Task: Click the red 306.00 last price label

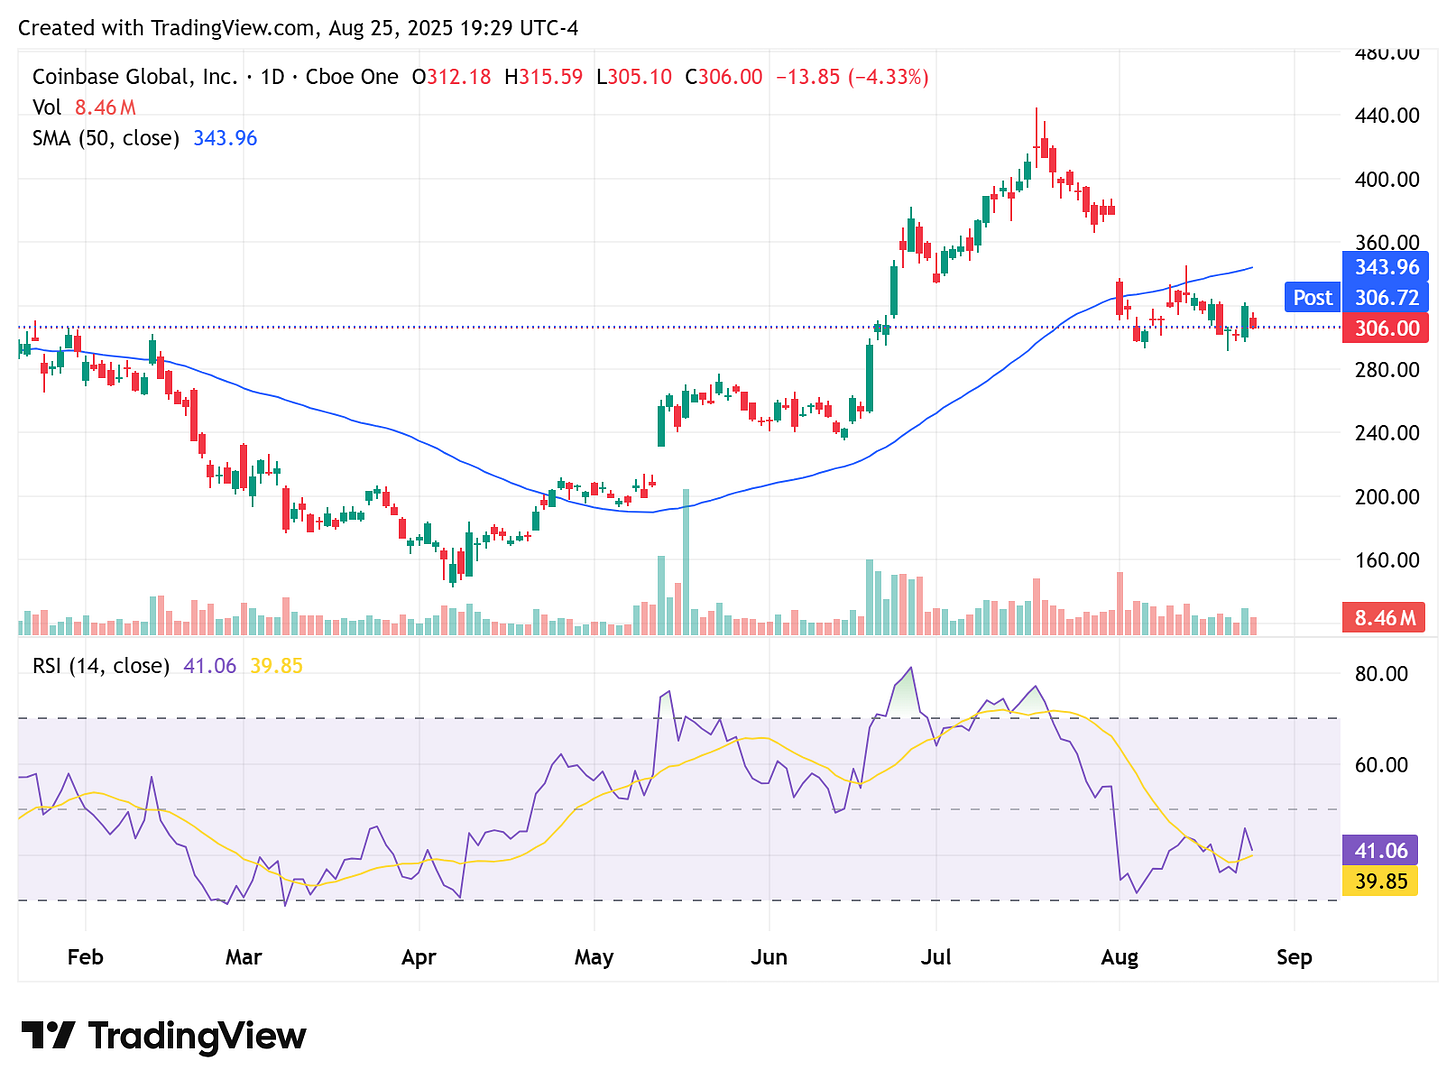Action: pyautogui.click(x=1384, y=328)
